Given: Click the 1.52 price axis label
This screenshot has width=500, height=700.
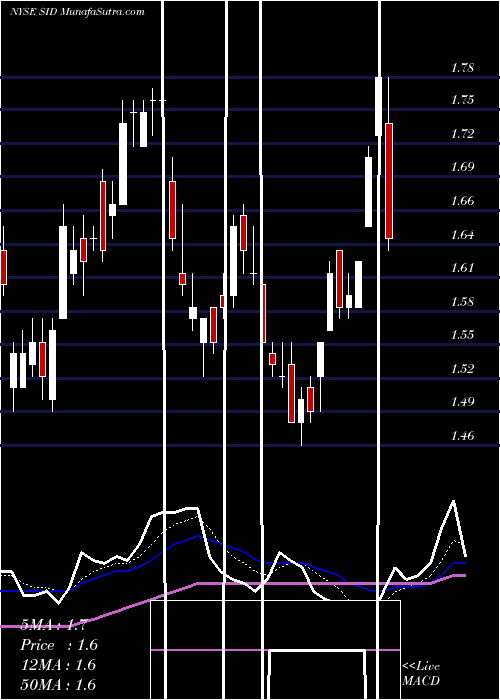Looking at the screenshot, I should pos(462,369).
